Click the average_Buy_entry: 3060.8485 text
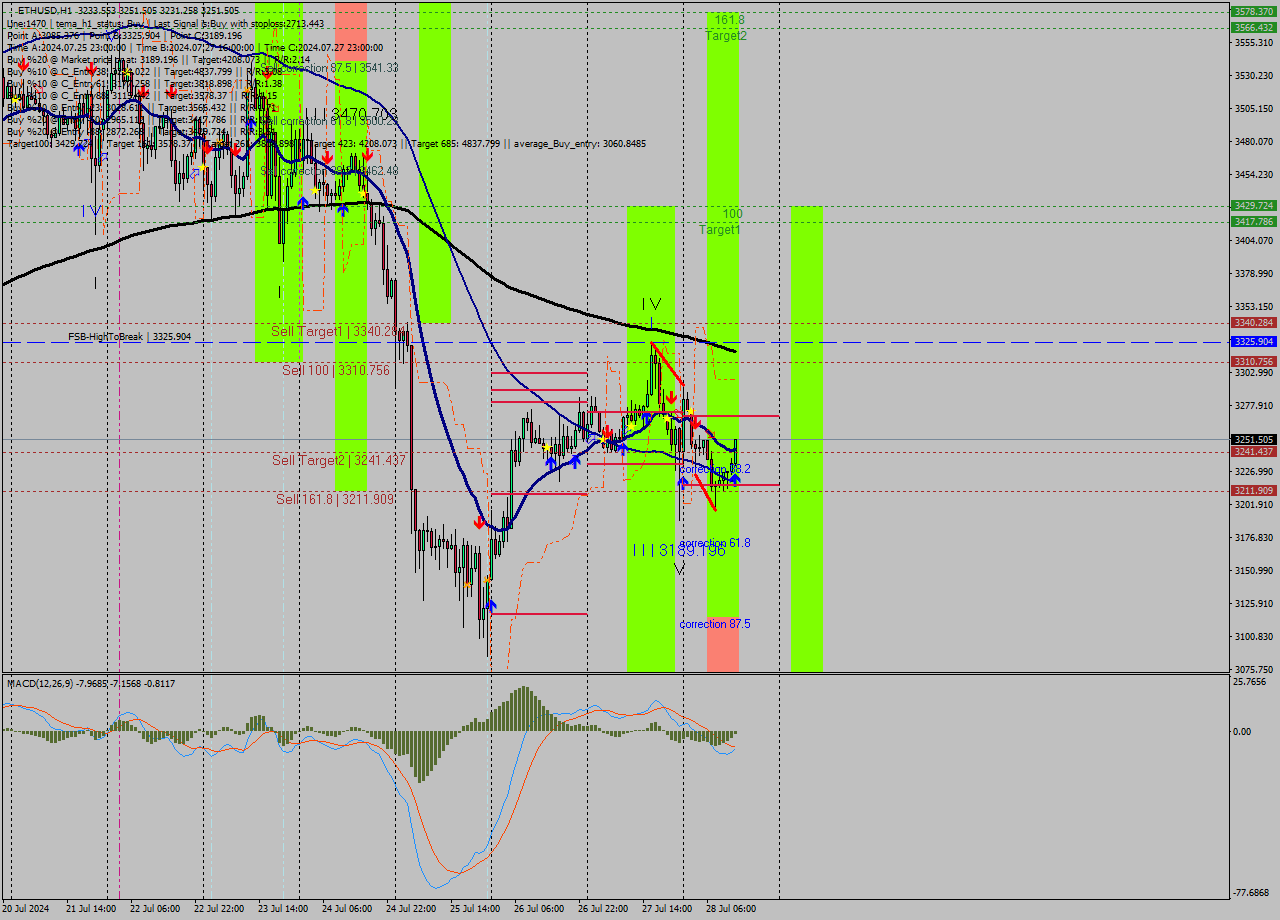 (x=581, y=144)
